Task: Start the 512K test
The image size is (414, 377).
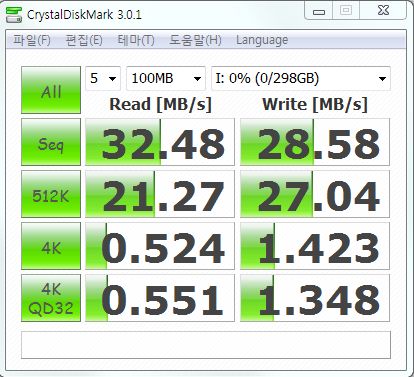Action: pos(51,194)
